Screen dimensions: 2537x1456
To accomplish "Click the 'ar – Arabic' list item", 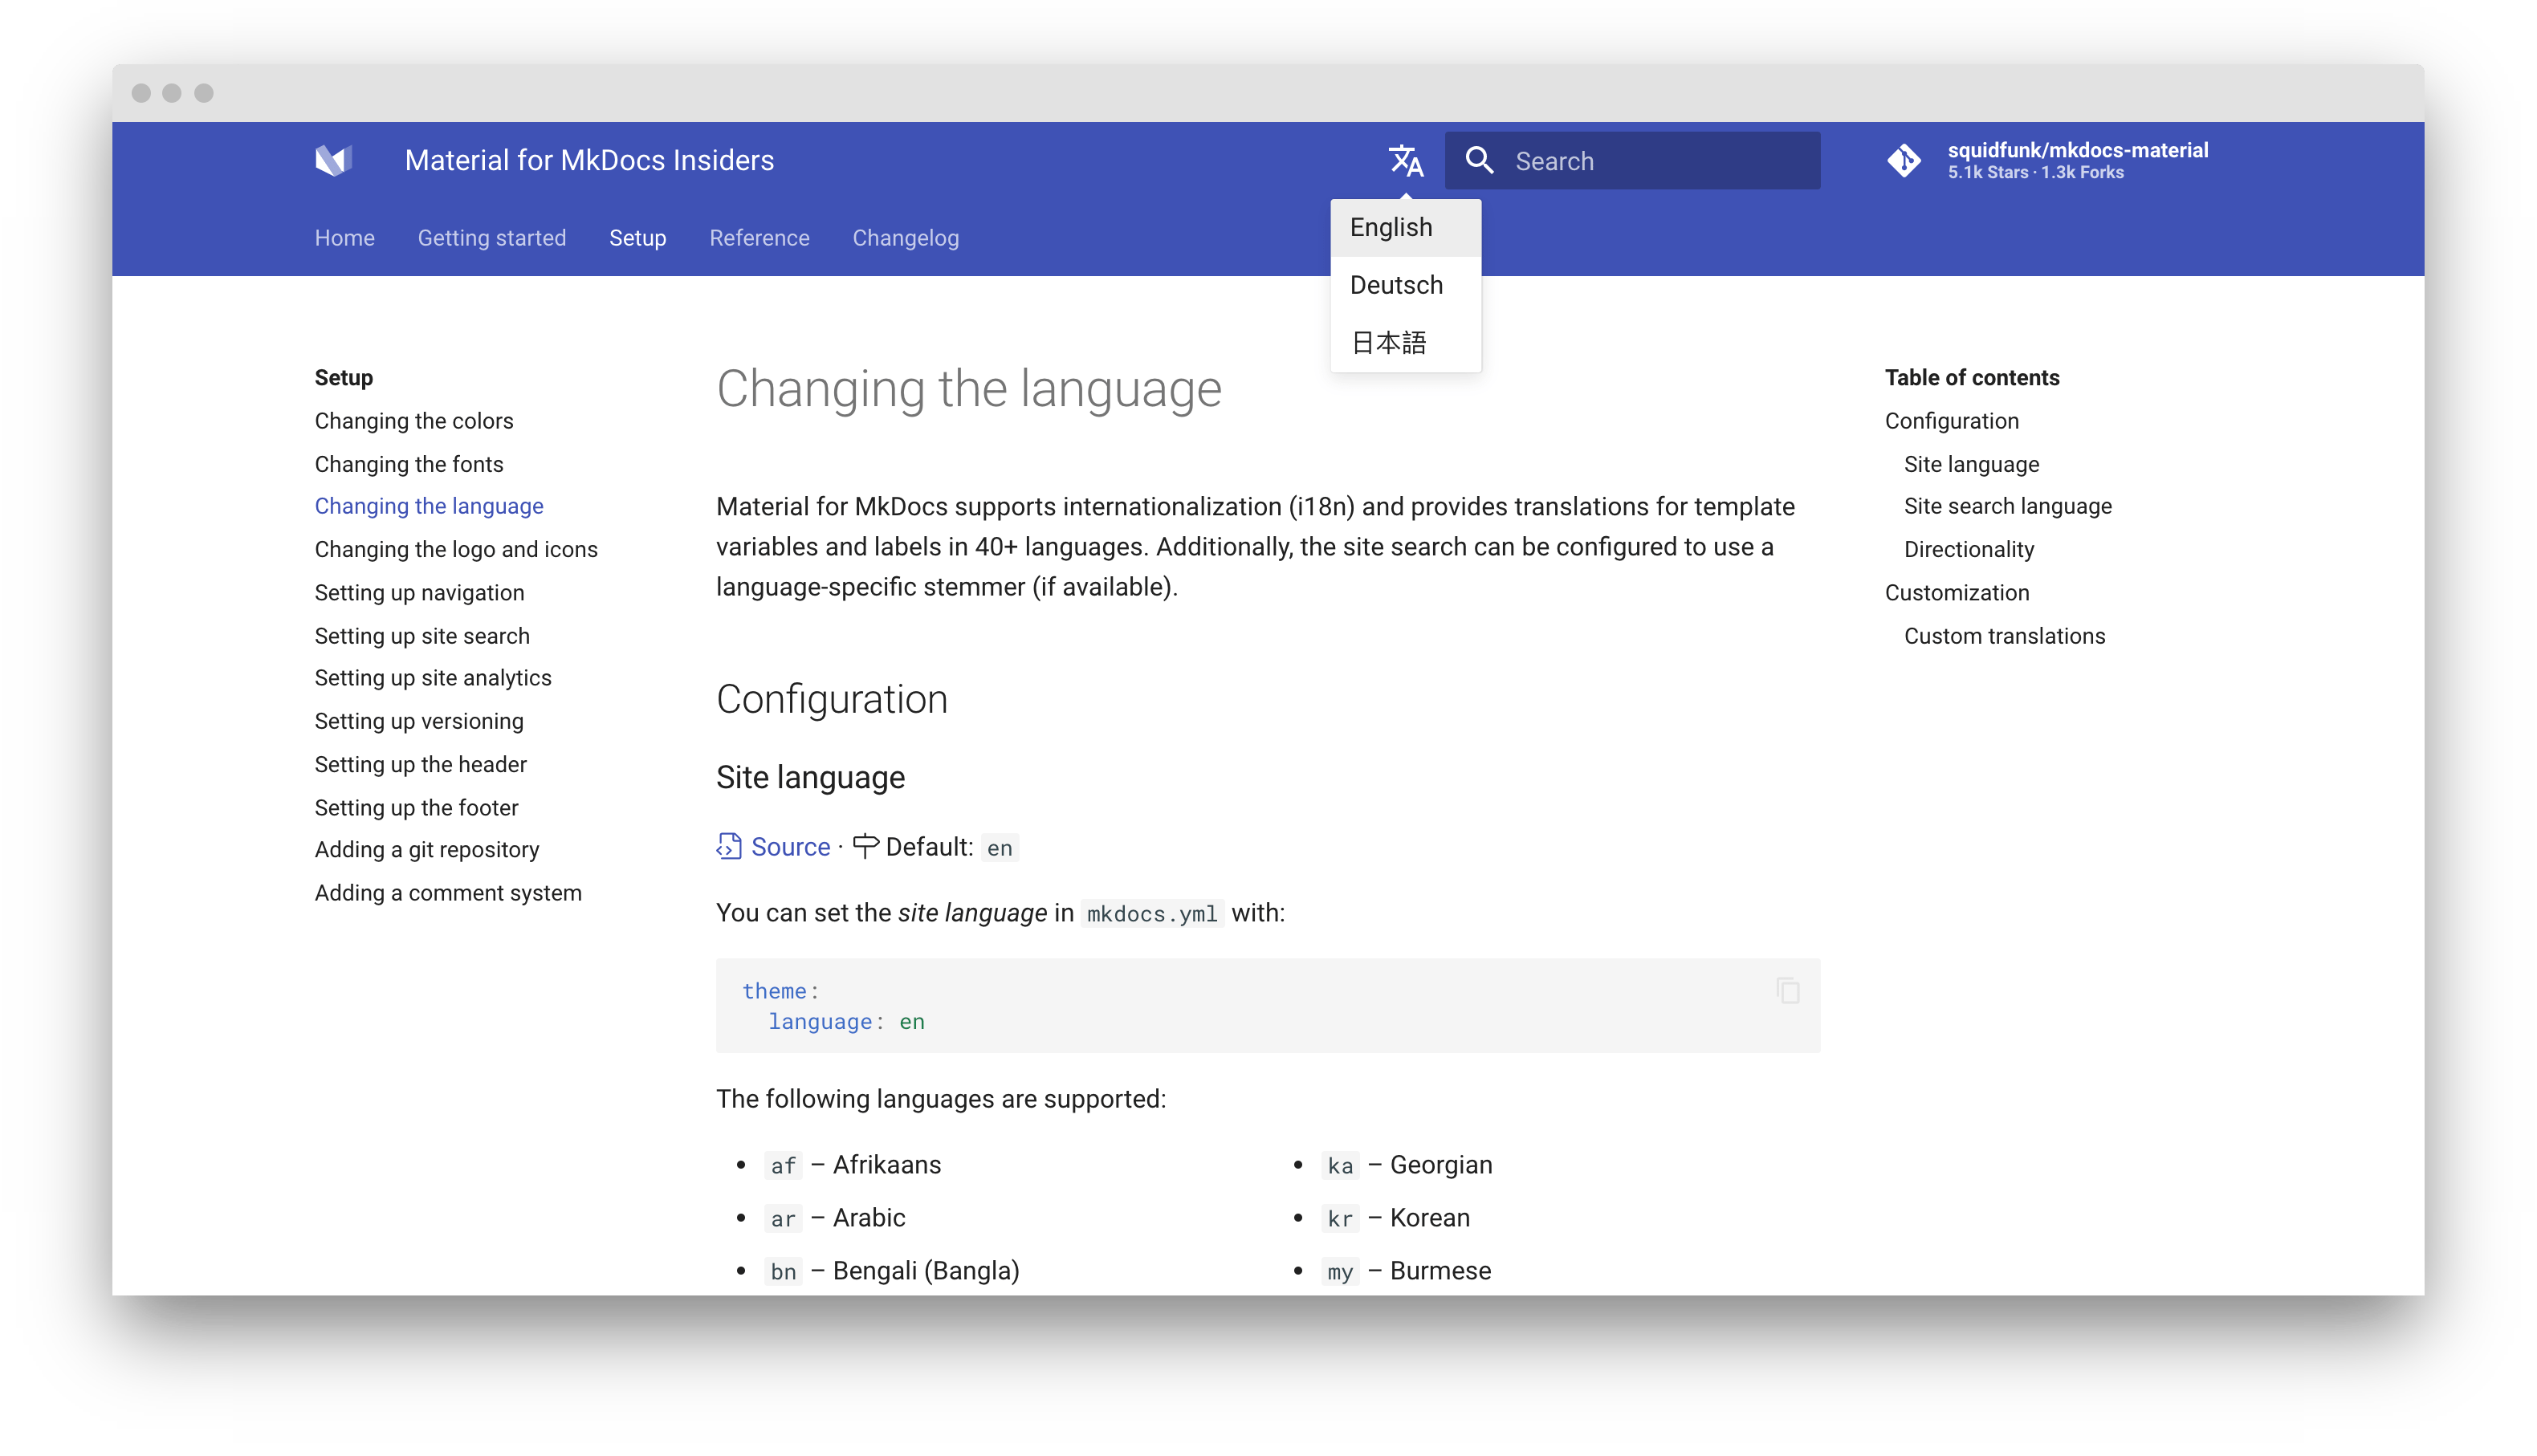I will pyautogui.click(x=836, y=1218).
